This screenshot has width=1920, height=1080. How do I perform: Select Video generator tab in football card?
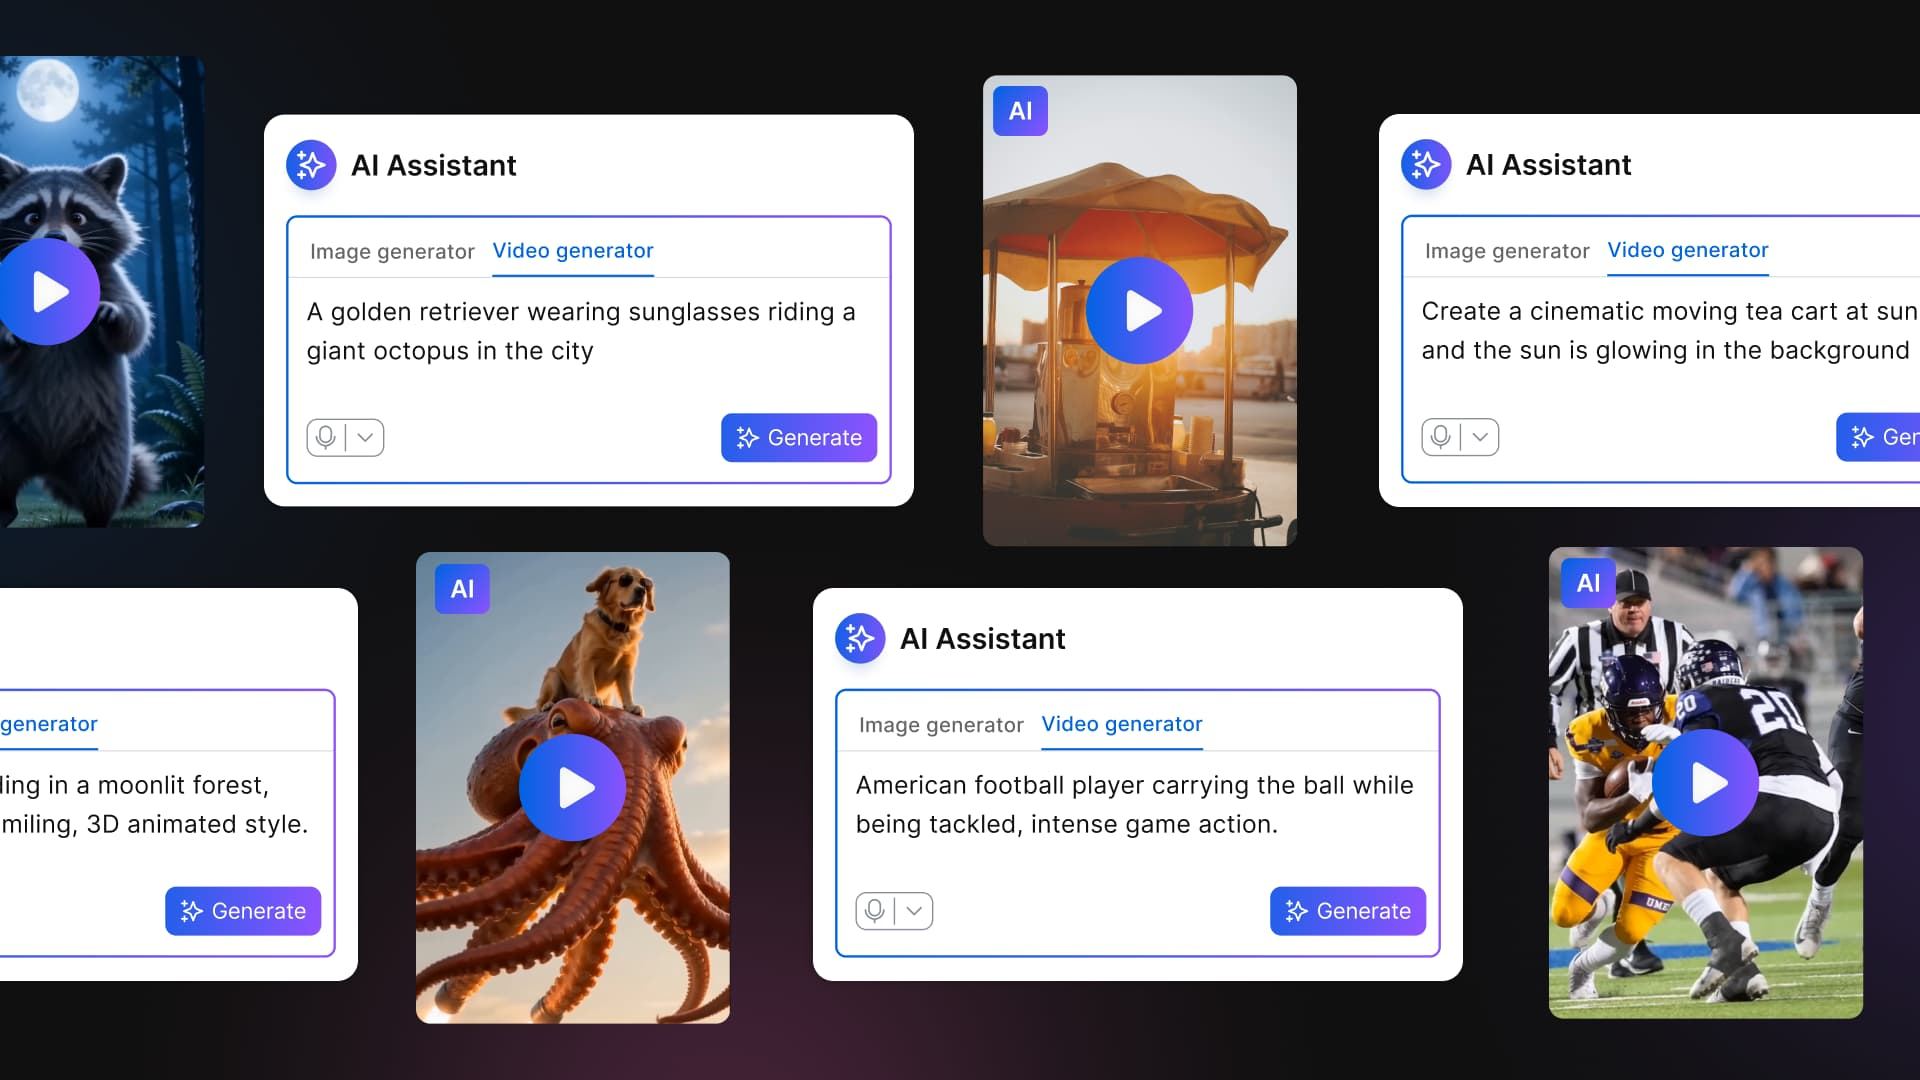[x=1122, y=724]
